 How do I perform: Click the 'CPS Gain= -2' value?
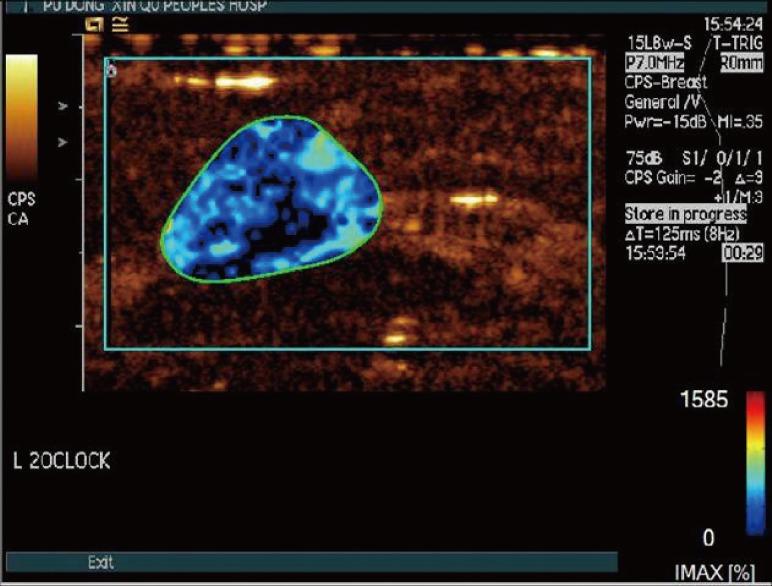tap(673, 178)
